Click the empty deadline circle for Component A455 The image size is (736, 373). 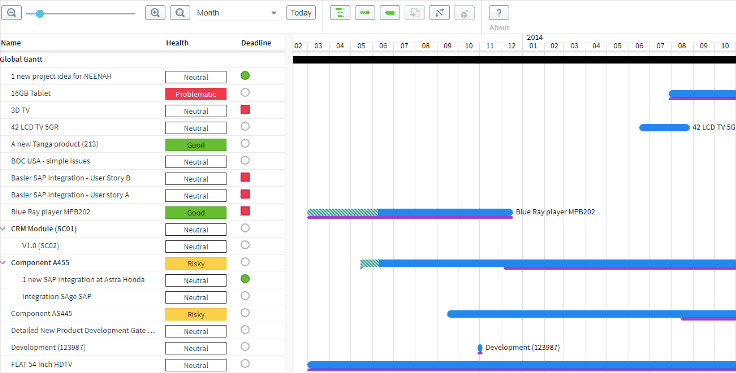(x=245, y=262)
